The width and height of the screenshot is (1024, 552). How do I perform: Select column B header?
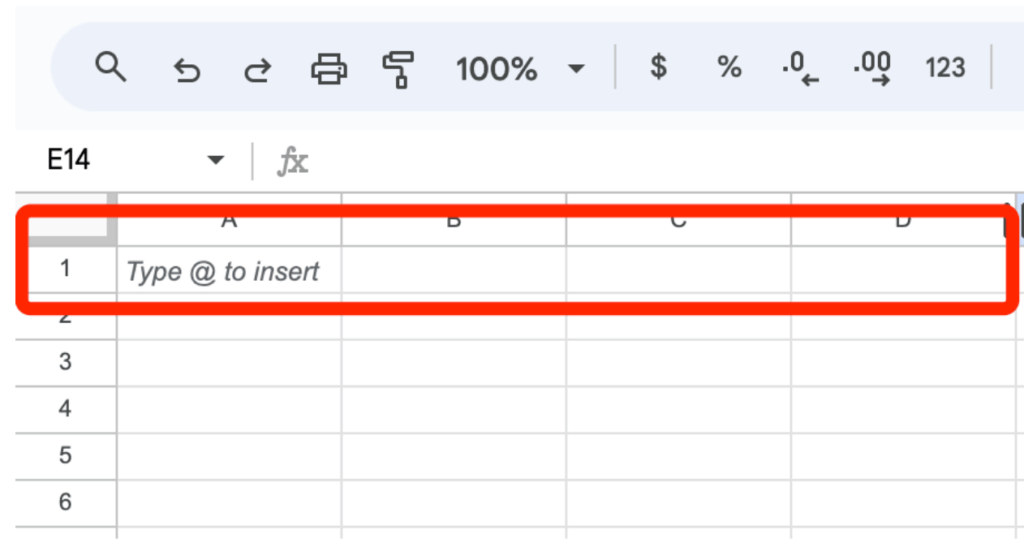click(x=453, y=220)
